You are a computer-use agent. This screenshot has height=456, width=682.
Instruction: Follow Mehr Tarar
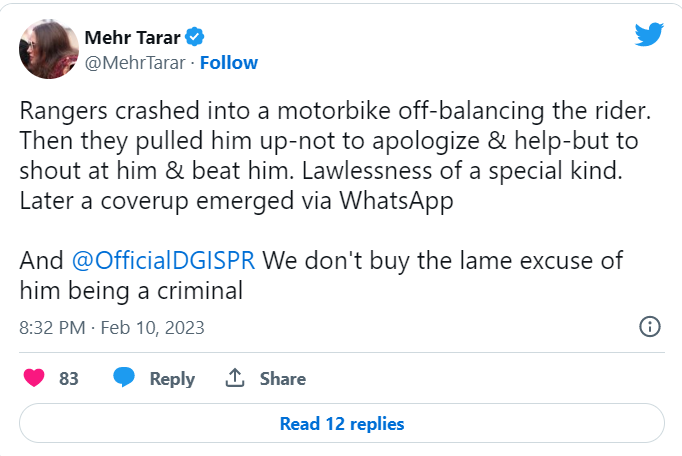pyautogui.click(x=229, y=63)
